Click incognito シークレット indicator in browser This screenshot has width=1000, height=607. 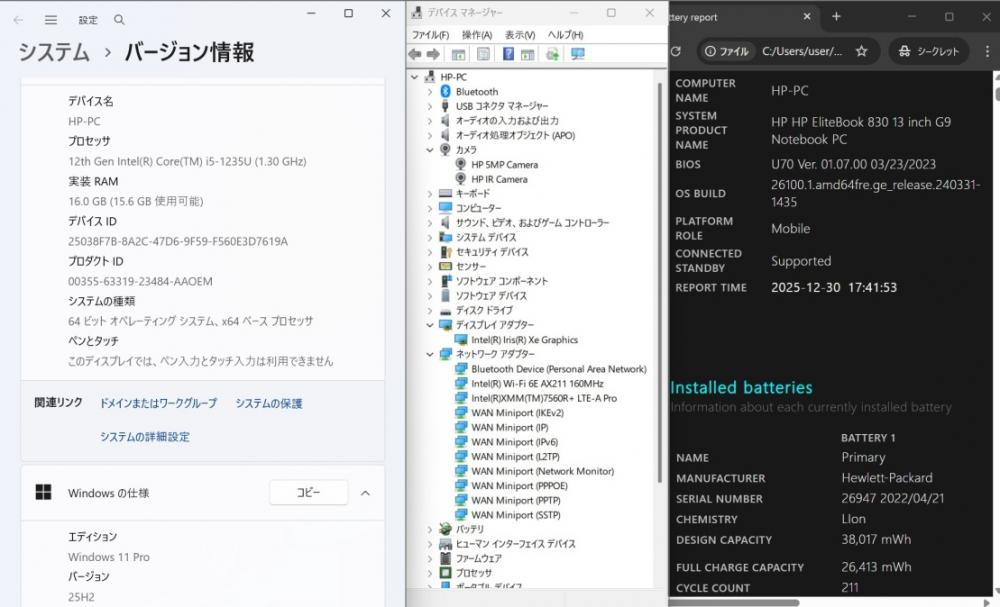tap(929, 51)
